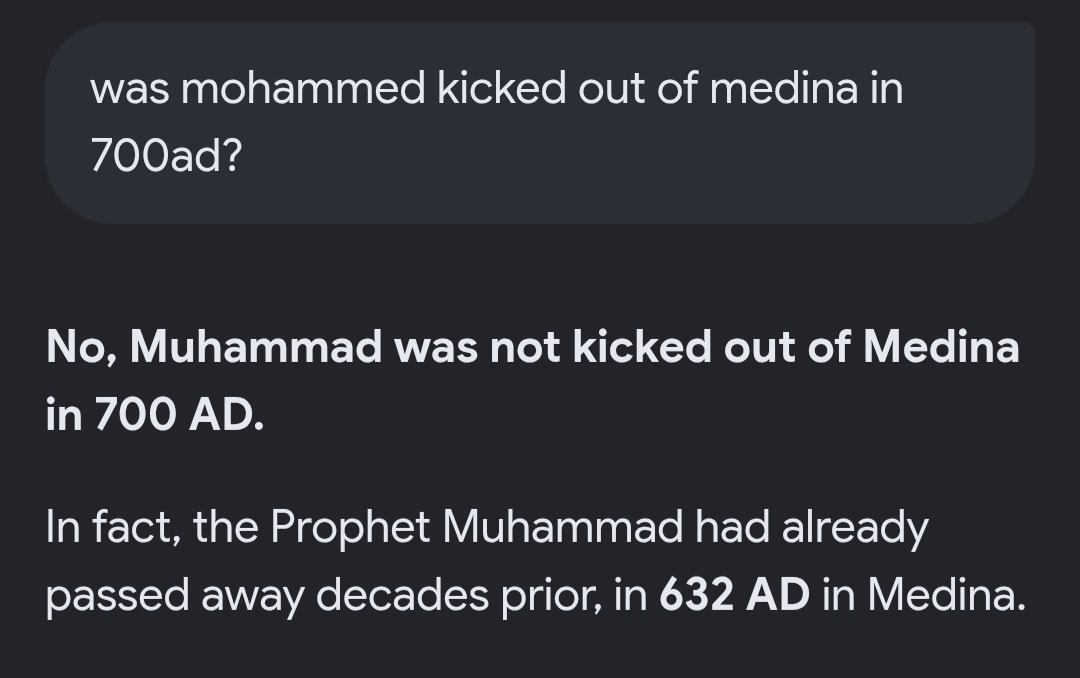This screenshot has height=678, width=1080.
Task: Select the word "mohammed" in the question
Action: tap(303, 89)
